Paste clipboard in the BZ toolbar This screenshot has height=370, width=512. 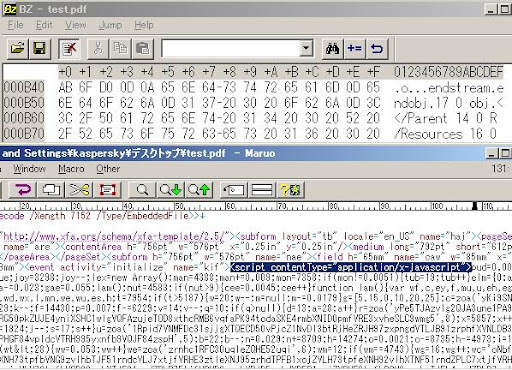(x=143, y=49)
